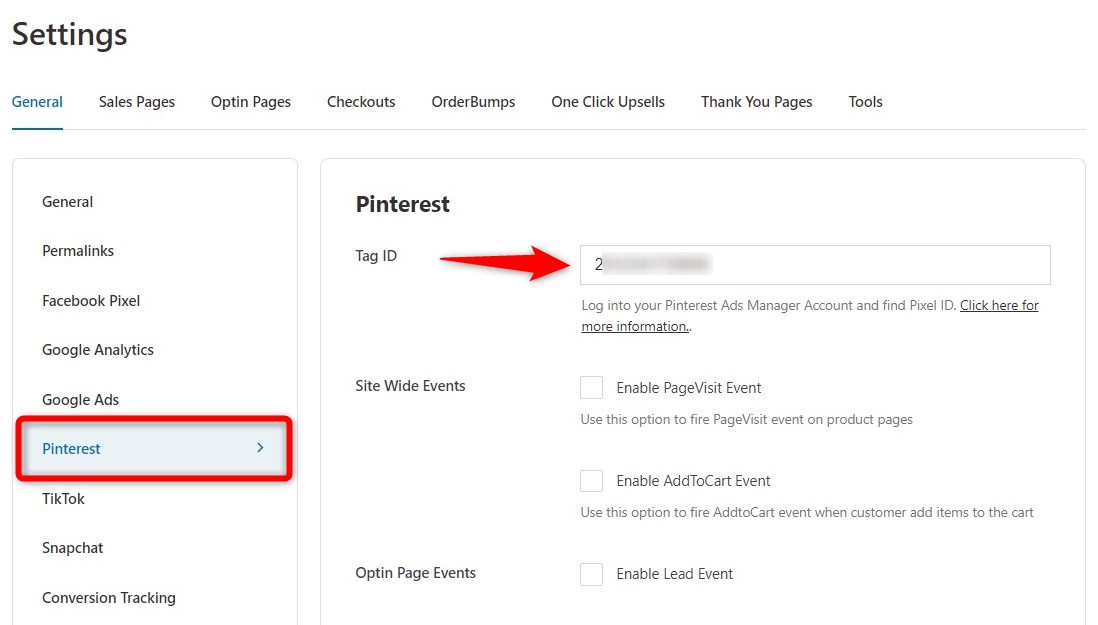1098x625 pixels.
Task: Open the Checkouts tab
Action: pos(361,101)
